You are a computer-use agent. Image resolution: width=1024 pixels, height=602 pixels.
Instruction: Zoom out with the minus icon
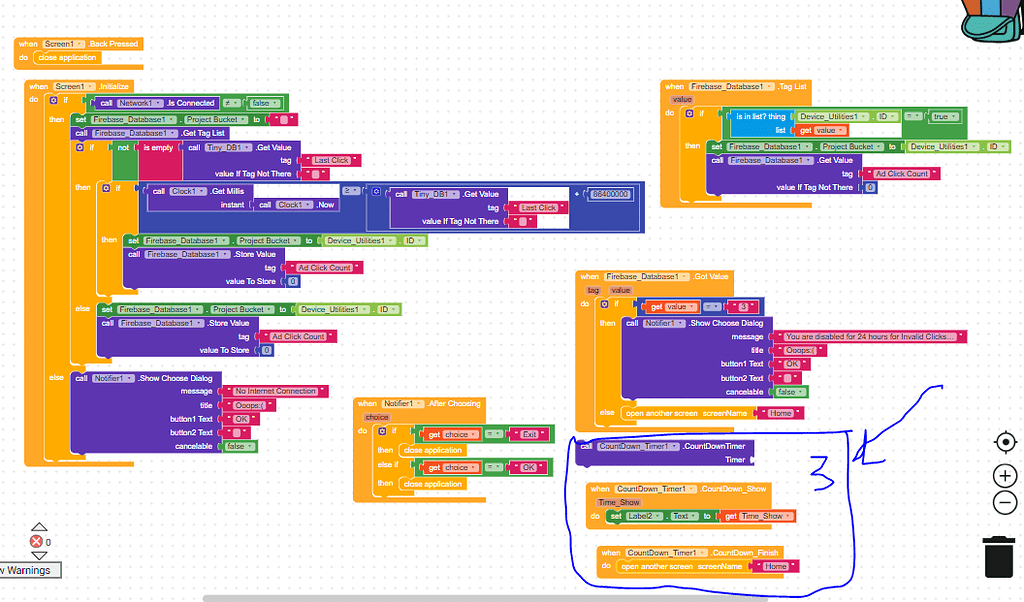tap(1005, 502)
